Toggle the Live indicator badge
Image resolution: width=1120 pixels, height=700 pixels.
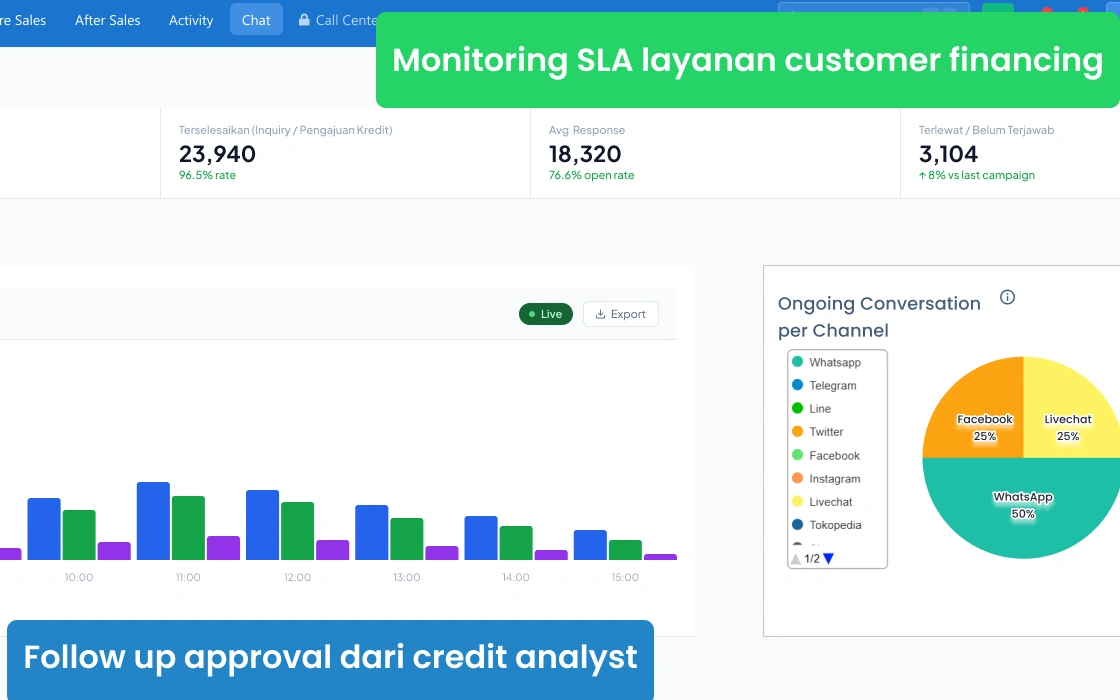point(546,314)
